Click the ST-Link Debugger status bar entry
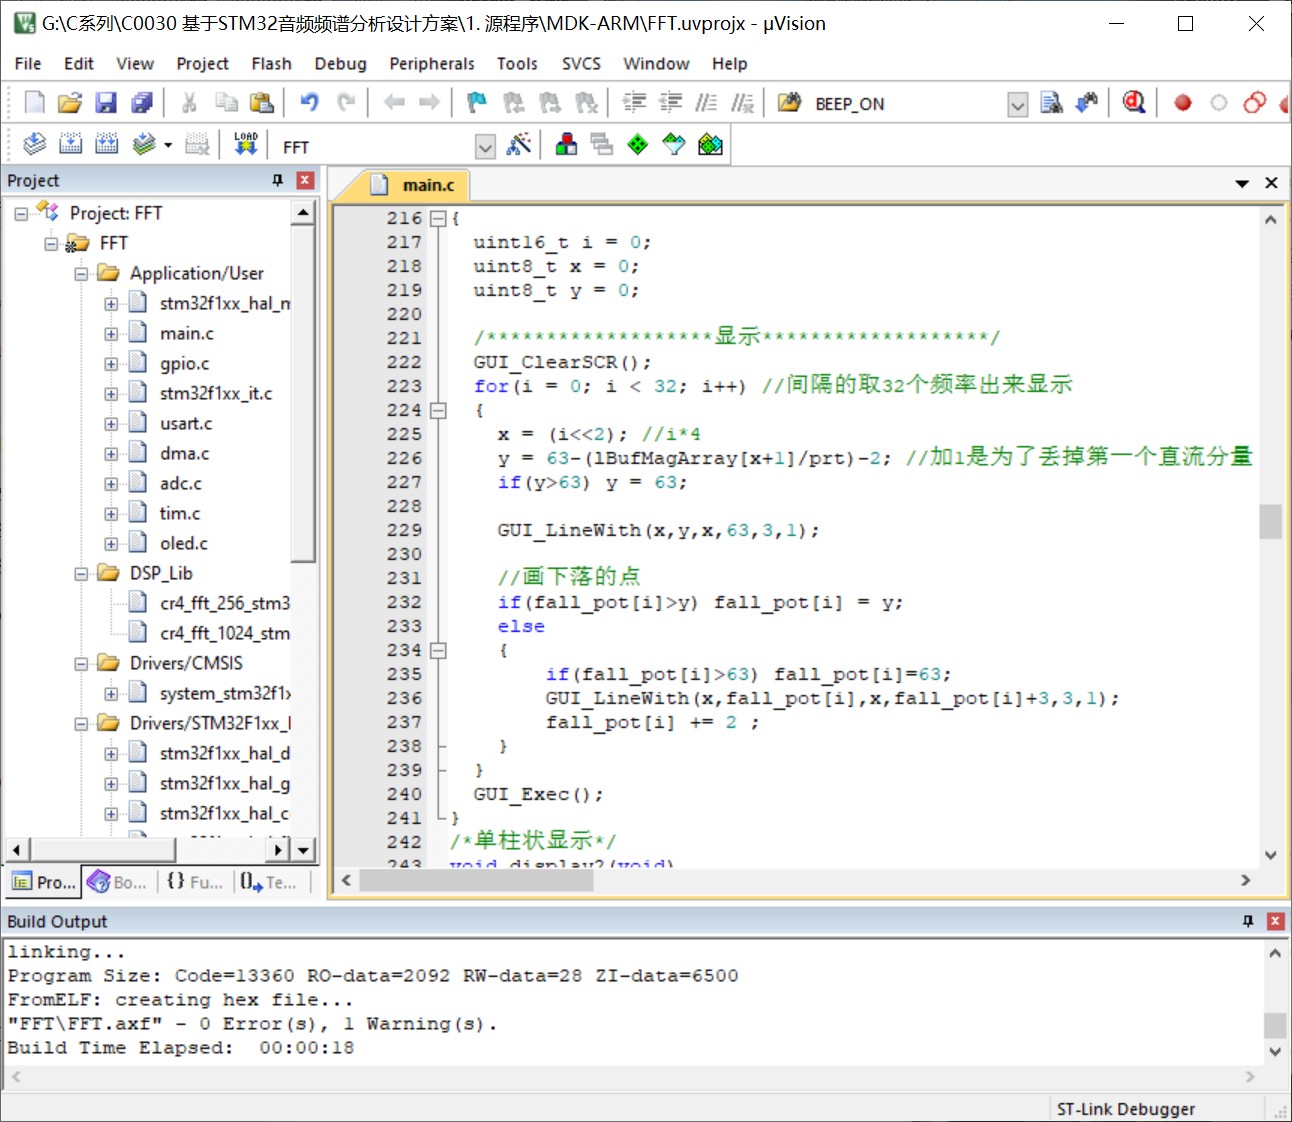 (1125, 1109)
